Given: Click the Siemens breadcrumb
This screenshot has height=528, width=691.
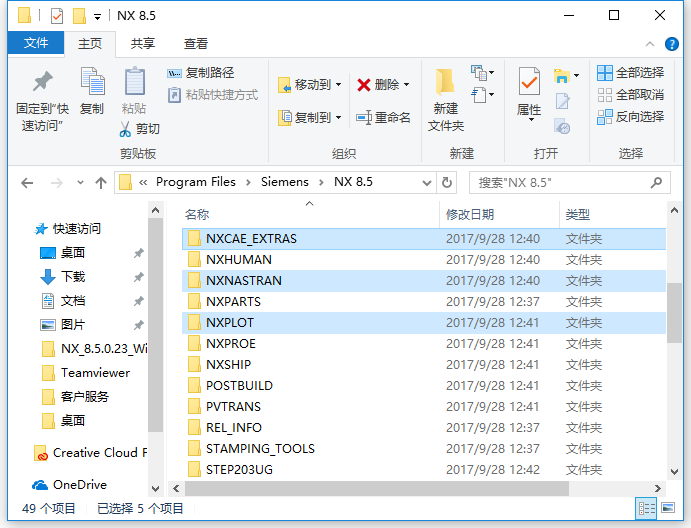Looking at the screenshot, I should (x=285, y=182).
